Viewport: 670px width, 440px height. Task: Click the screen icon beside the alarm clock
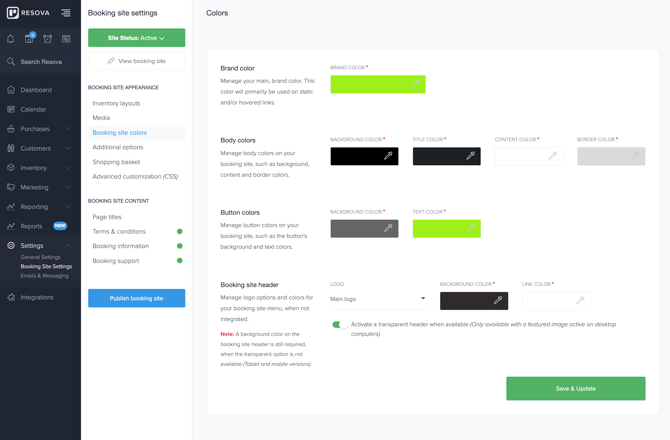[66, 39]
